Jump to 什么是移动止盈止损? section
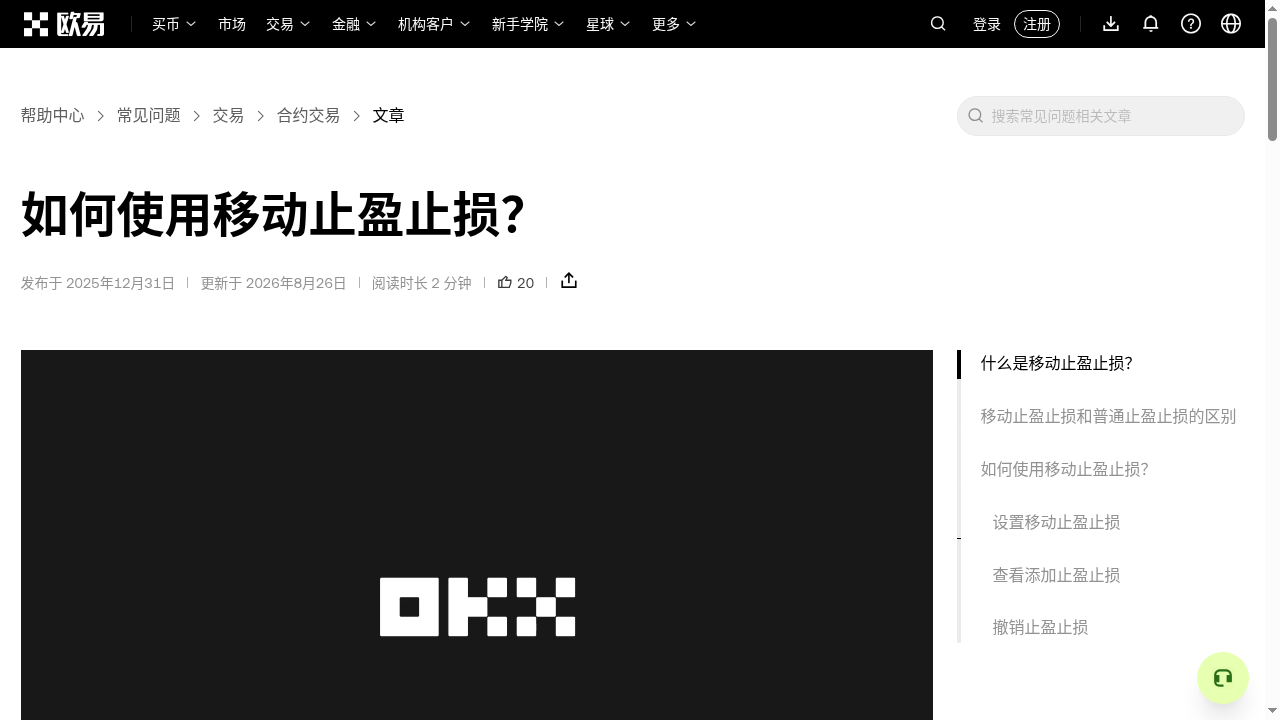1280x720 pixels. 1056,364
